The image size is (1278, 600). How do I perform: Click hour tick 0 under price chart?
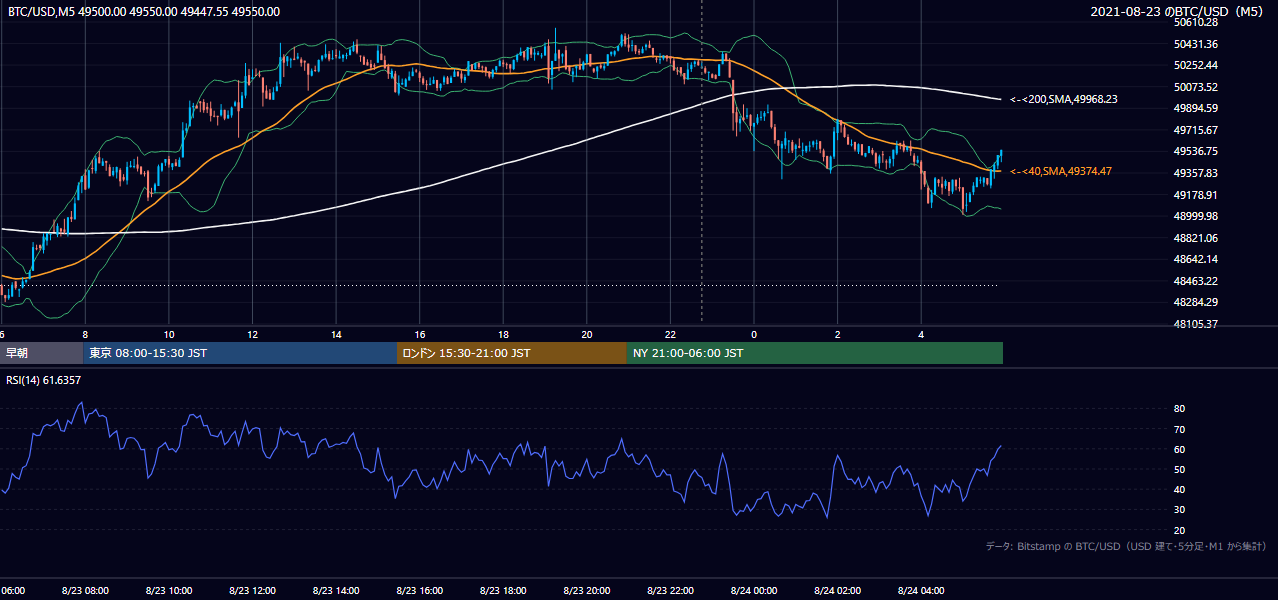(x=754, y=334)
